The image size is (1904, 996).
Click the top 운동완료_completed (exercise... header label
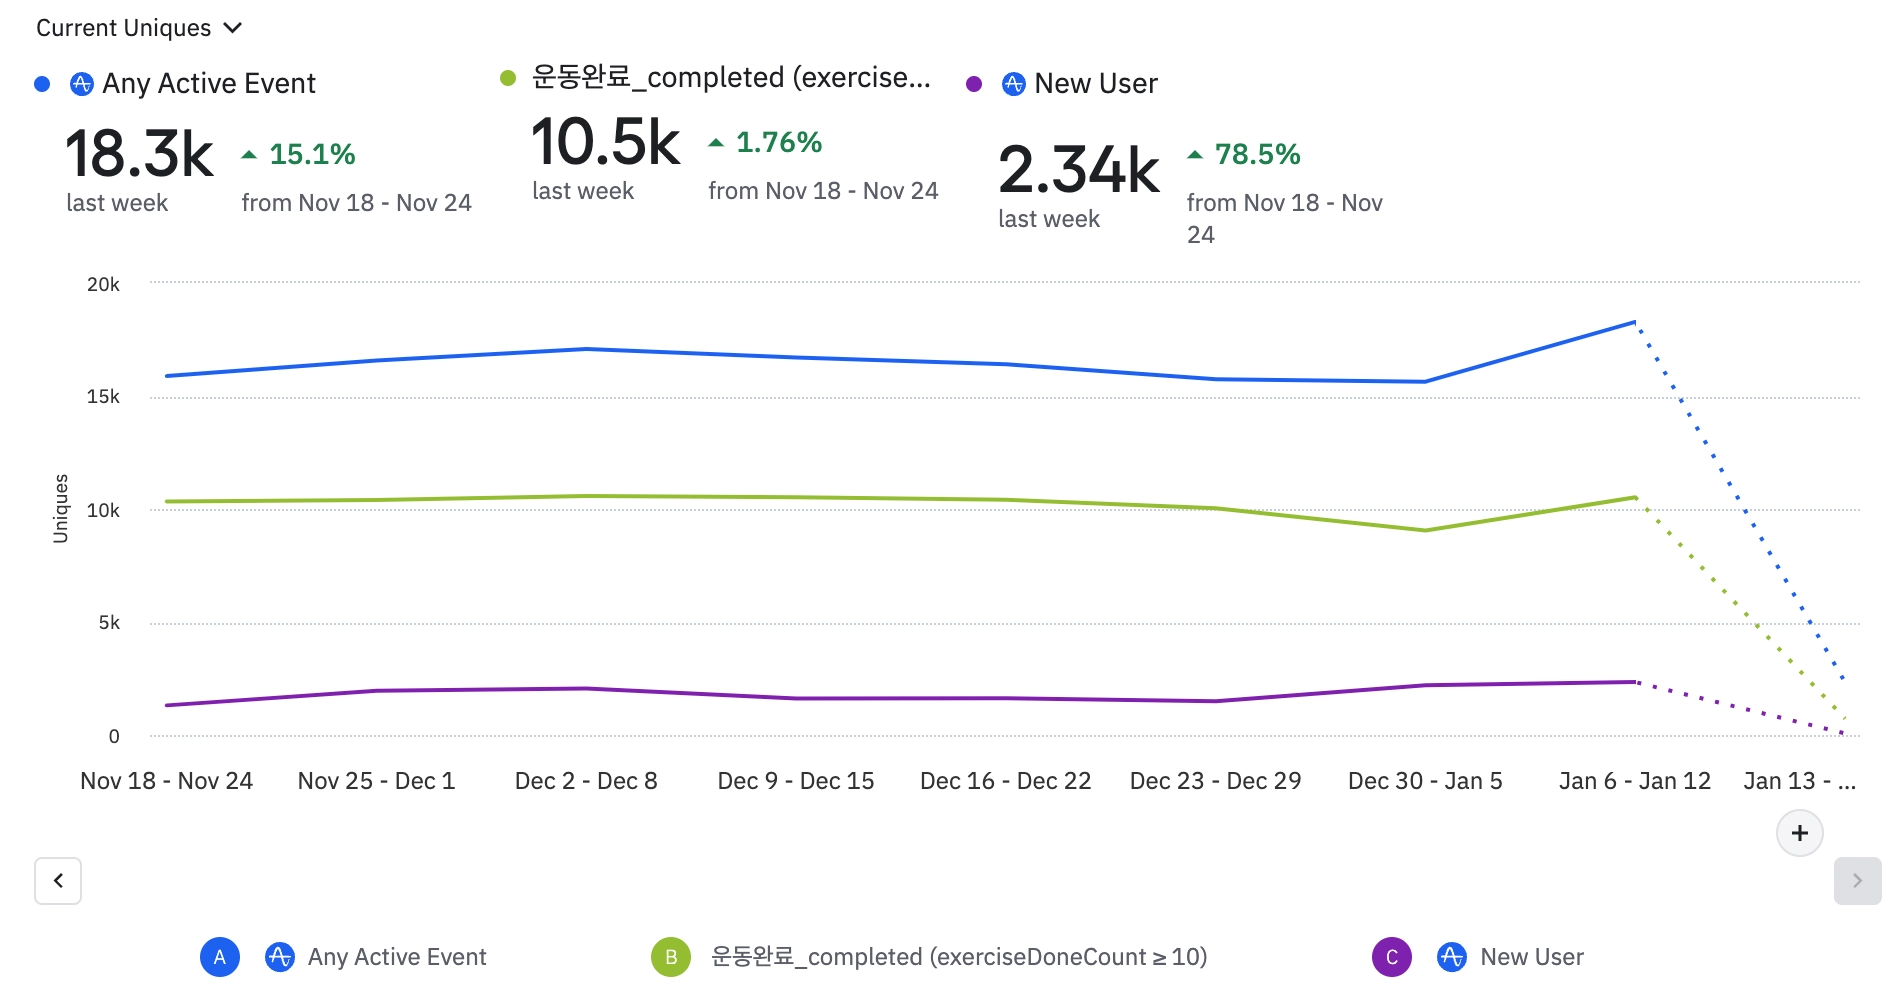point(731,78)
